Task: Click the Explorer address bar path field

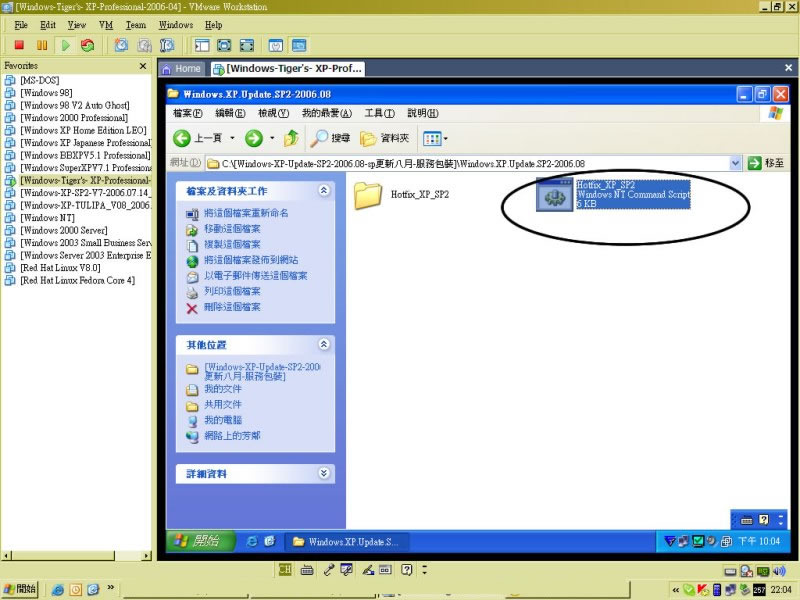Action: 467,163
